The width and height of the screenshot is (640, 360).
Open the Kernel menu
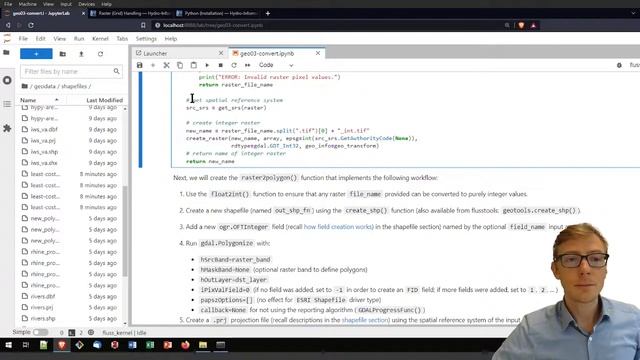pyautogui.click(x=100, y=39)
